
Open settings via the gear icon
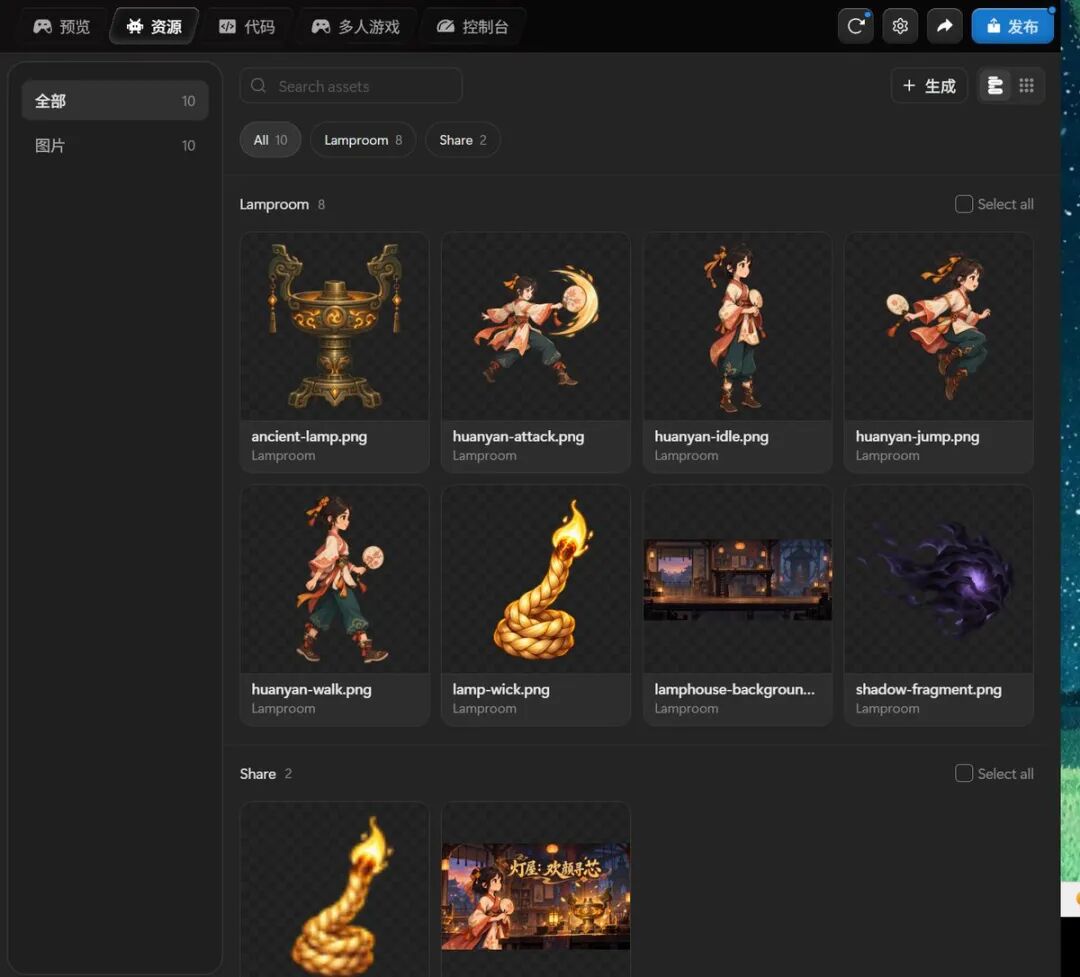900,26
